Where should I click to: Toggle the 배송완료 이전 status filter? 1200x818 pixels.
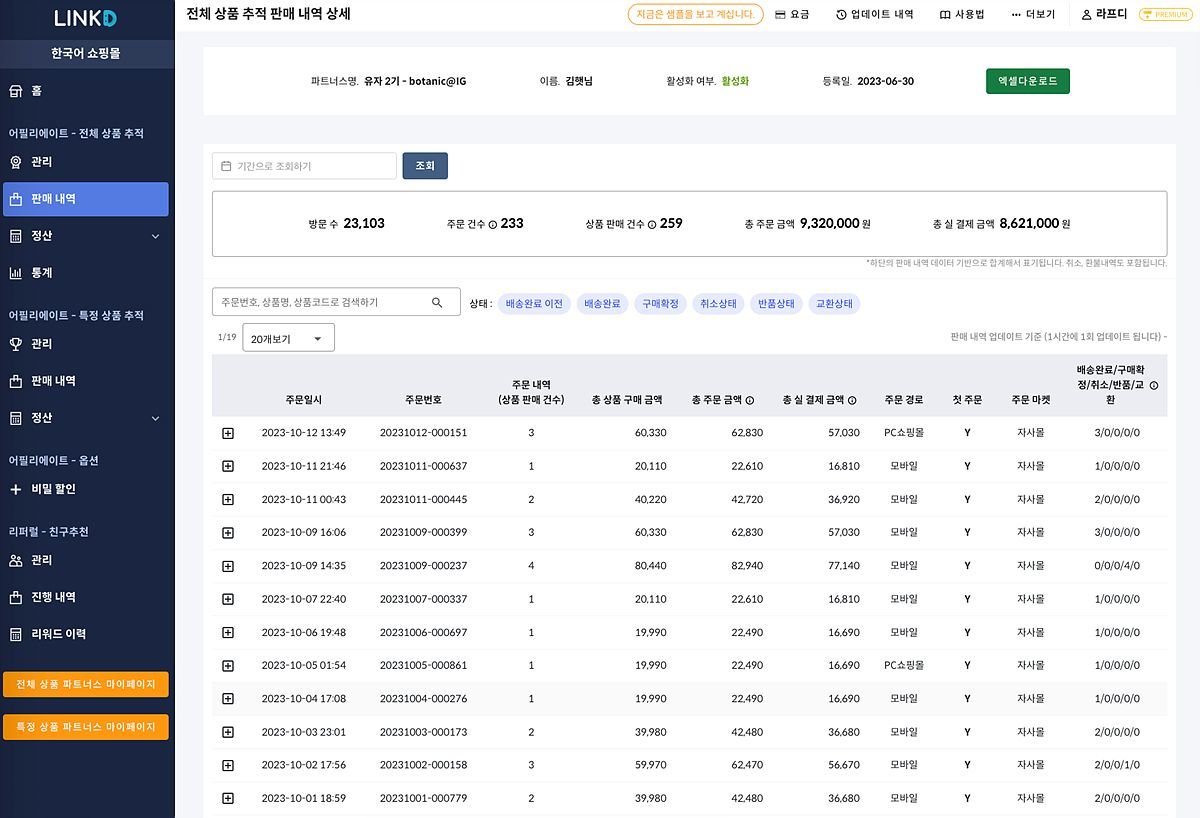(534, 303)
